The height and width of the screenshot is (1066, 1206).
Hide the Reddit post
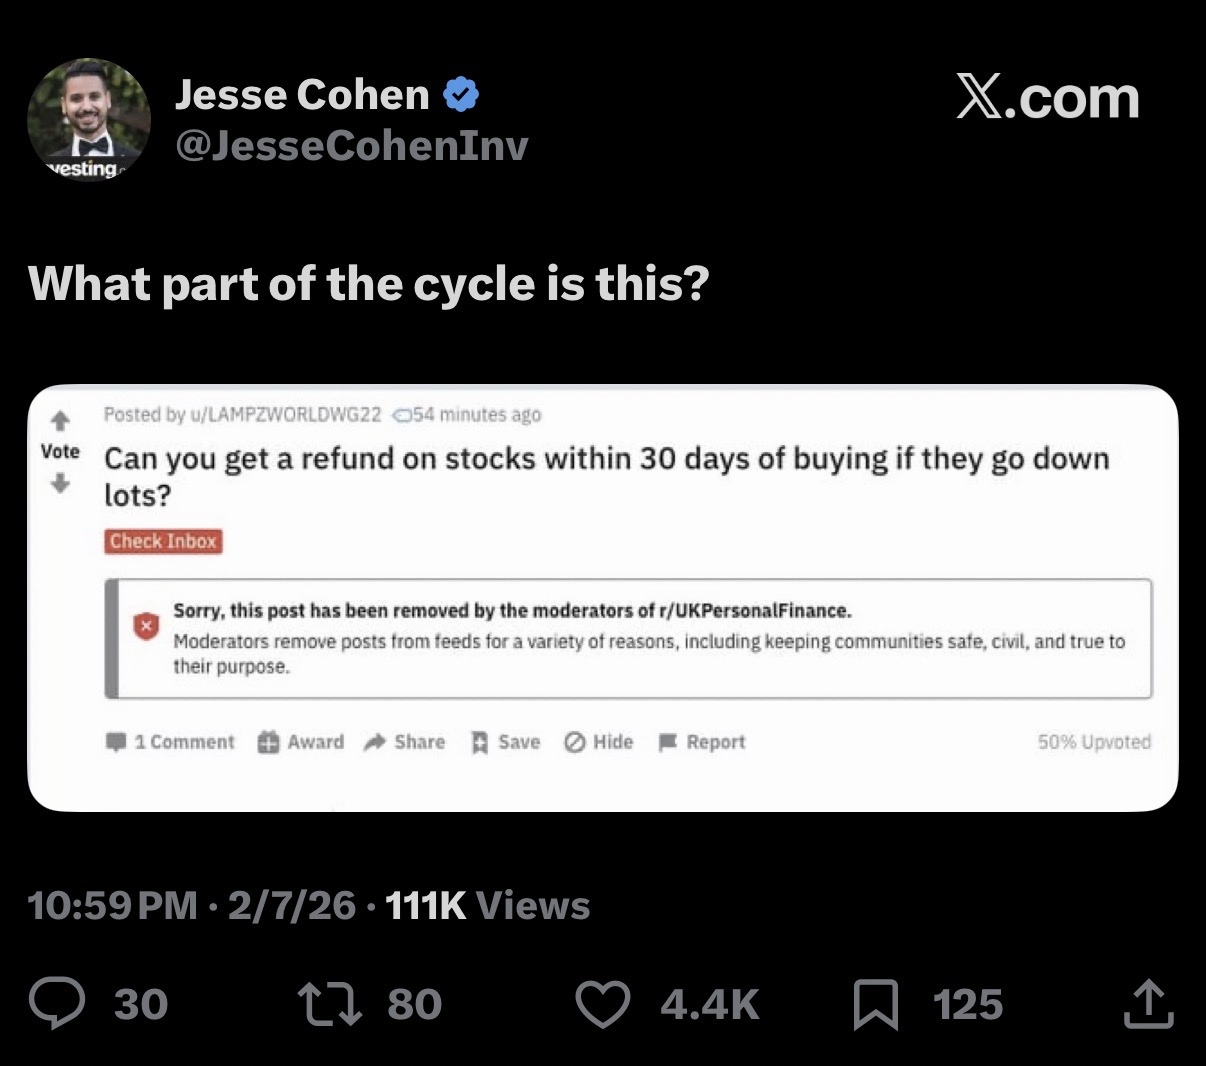599,742
